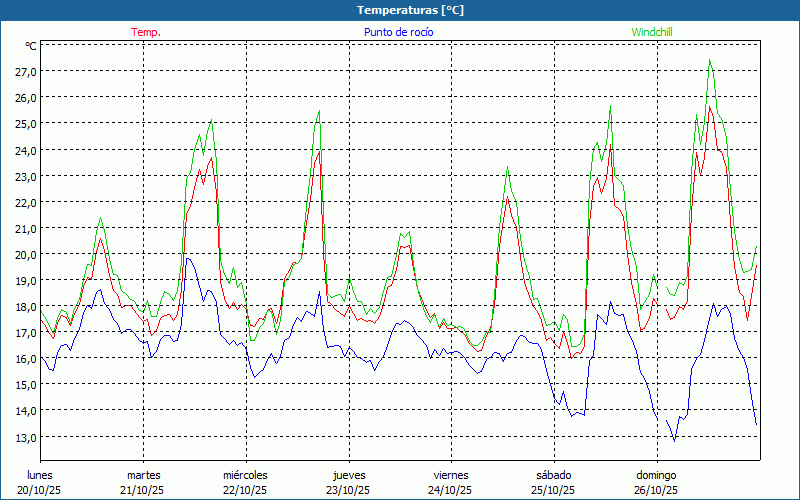Click the red Temp. legend label

coord(145,32)
